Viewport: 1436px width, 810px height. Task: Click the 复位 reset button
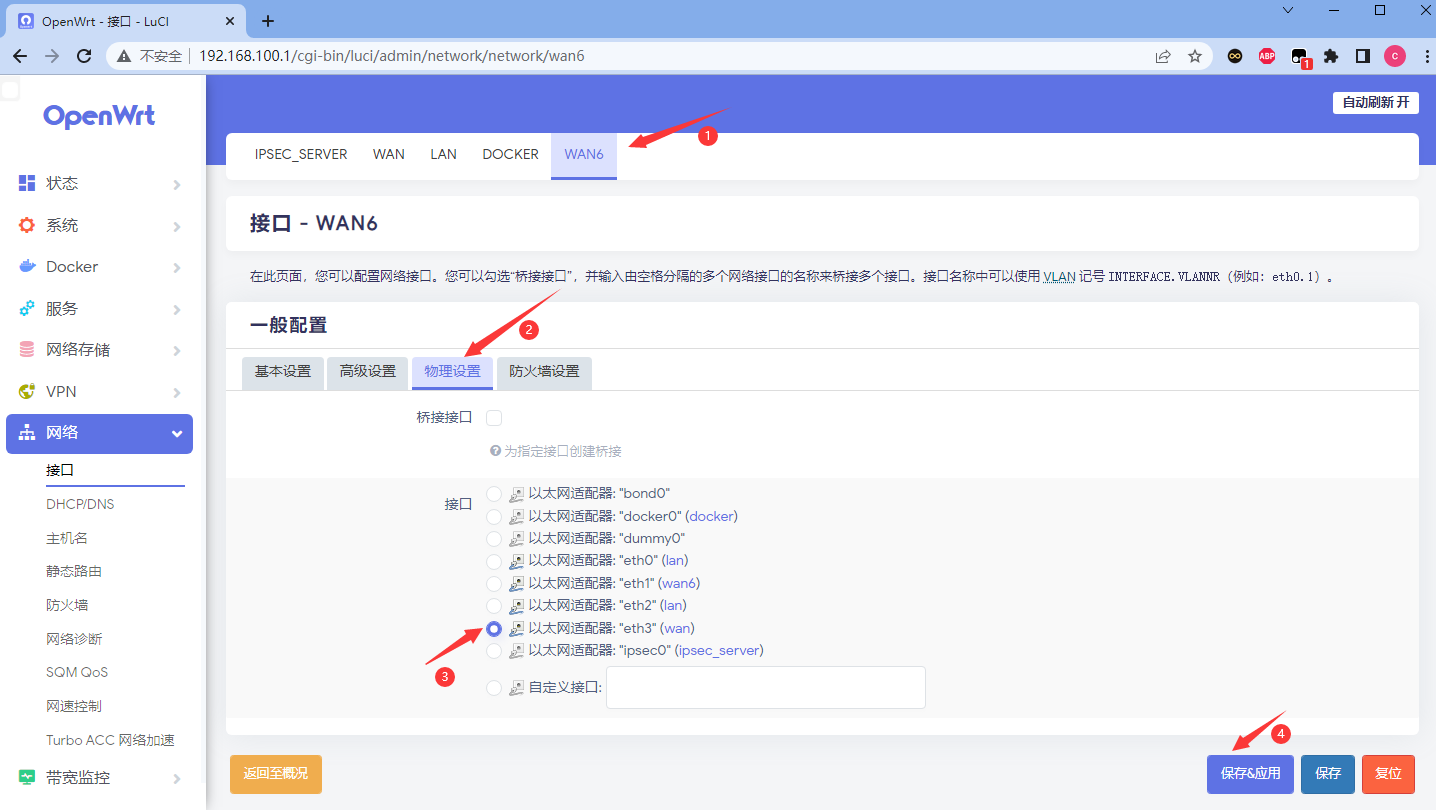coord(1388,774)
